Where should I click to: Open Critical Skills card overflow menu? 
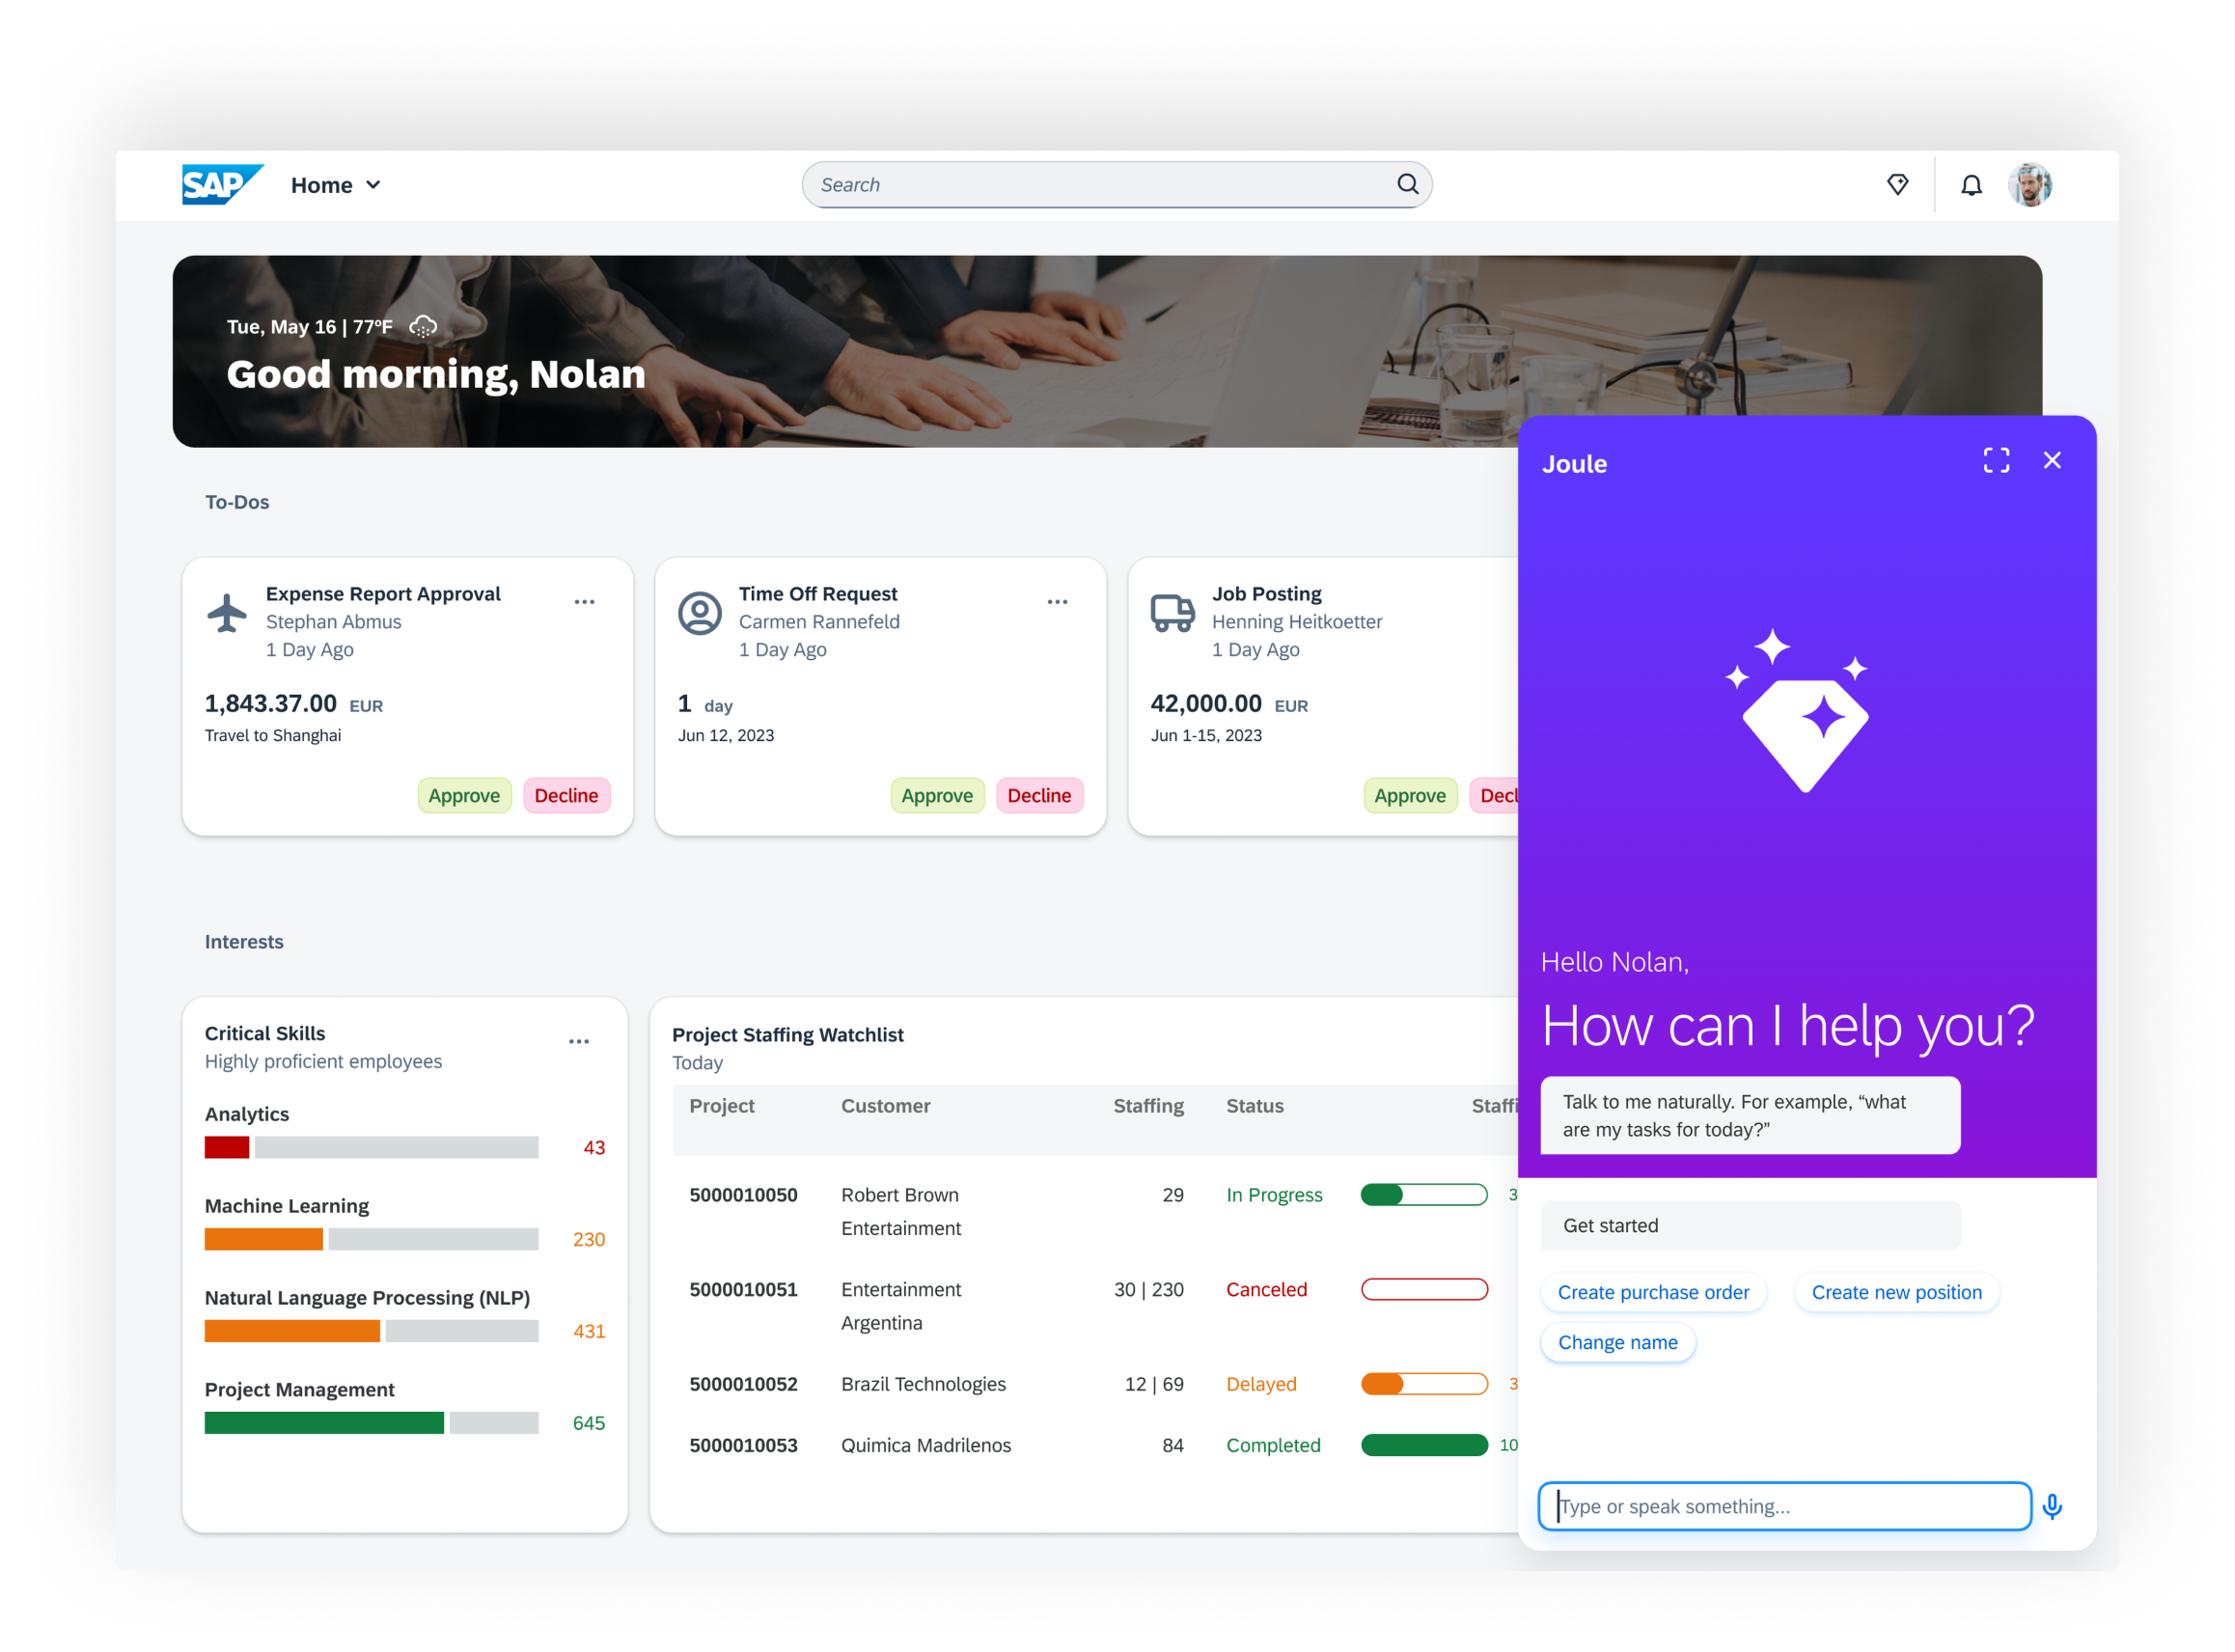click(x=578, y=1042)
